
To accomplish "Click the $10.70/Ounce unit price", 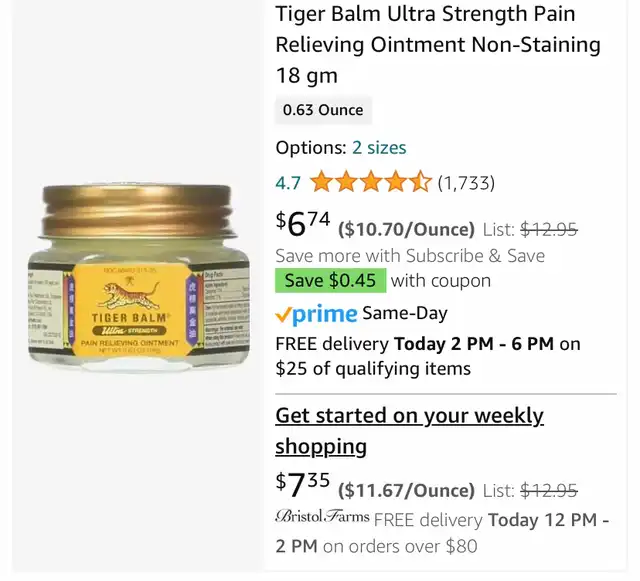I will pos(407,229).
